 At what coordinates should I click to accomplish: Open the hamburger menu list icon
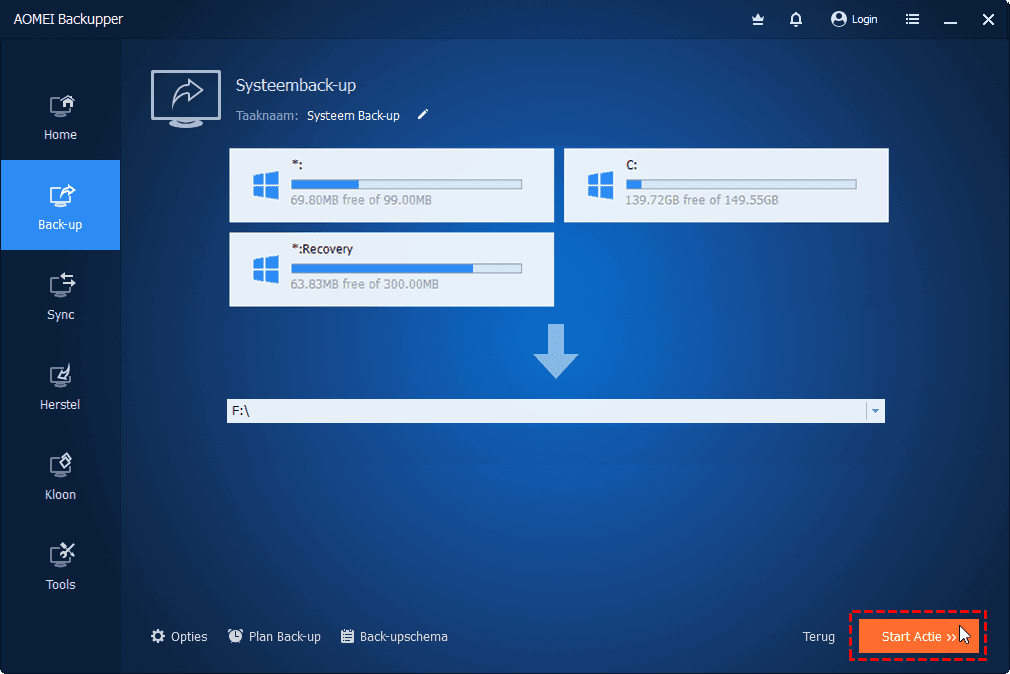(x=912, y=19)
